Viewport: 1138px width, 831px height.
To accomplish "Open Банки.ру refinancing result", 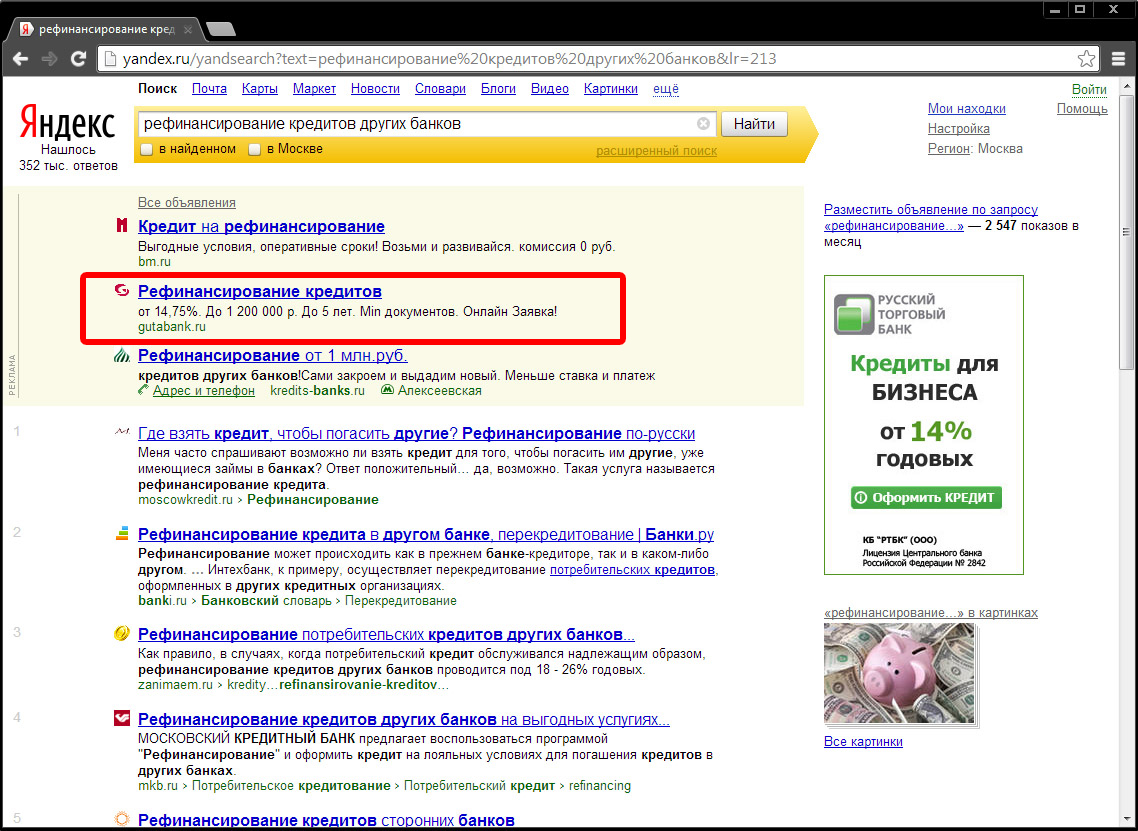I will coord(426,534).
